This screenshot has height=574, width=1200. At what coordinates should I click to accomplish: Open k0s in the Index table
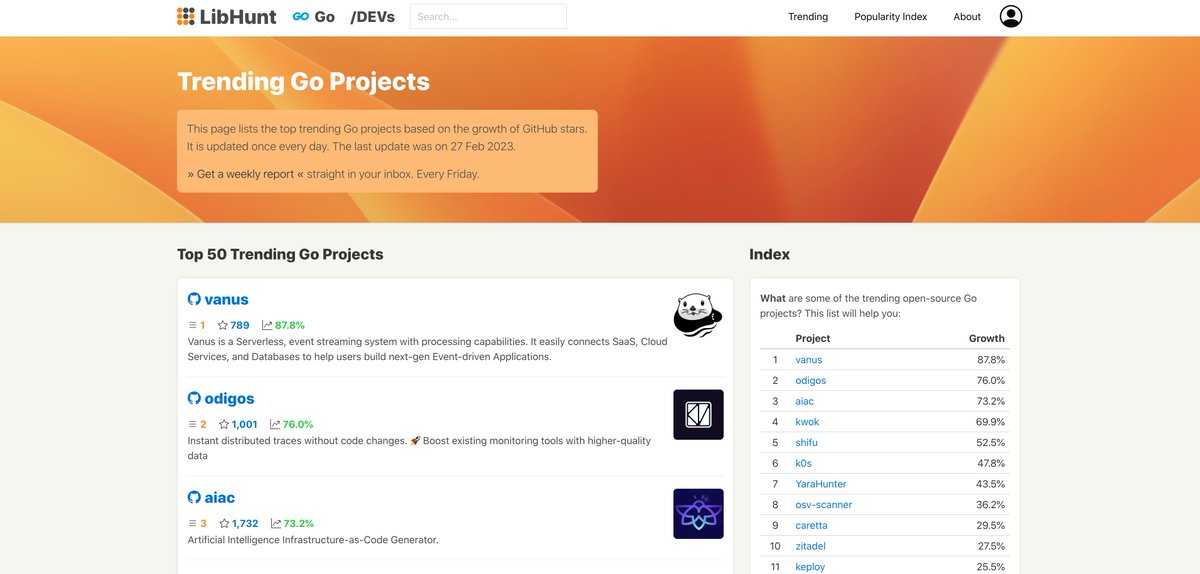803,463
